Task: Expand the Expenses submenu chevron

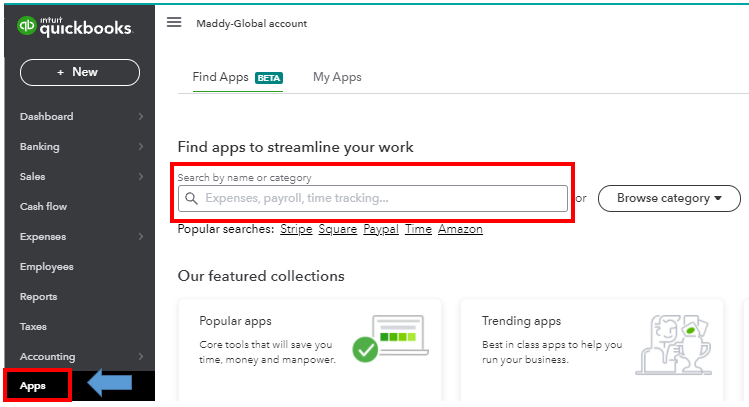Action: coord(140,236)
